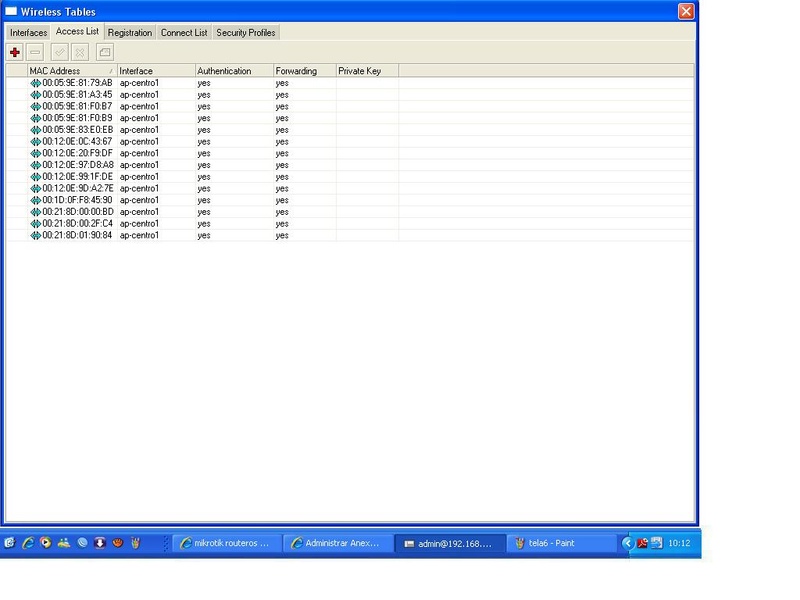Disable the entry with the X toolbar button
The width and height of the screenshot is (800, 600).
click(x=80, y=52)
